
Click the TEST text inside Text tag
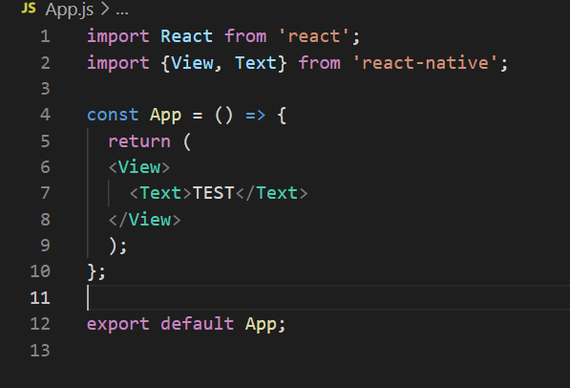click(x=213, y=193)
